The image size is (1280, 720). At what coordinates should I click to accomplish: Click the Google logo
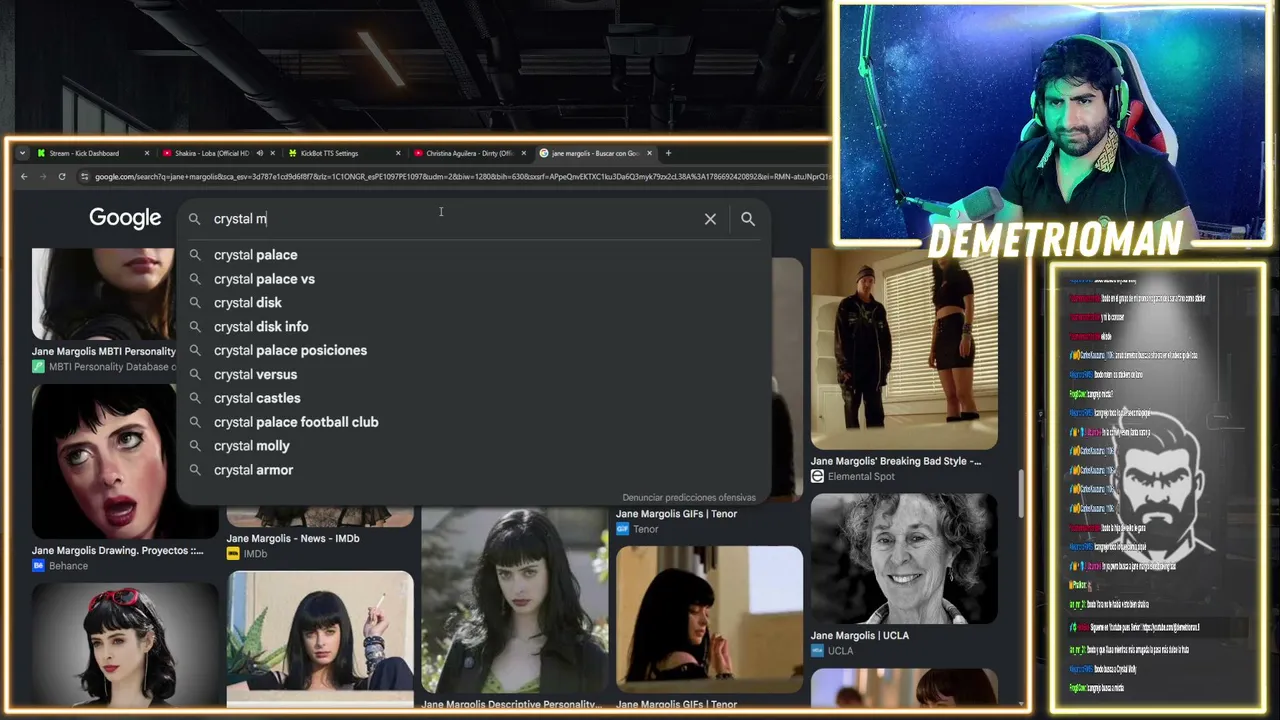125,219
